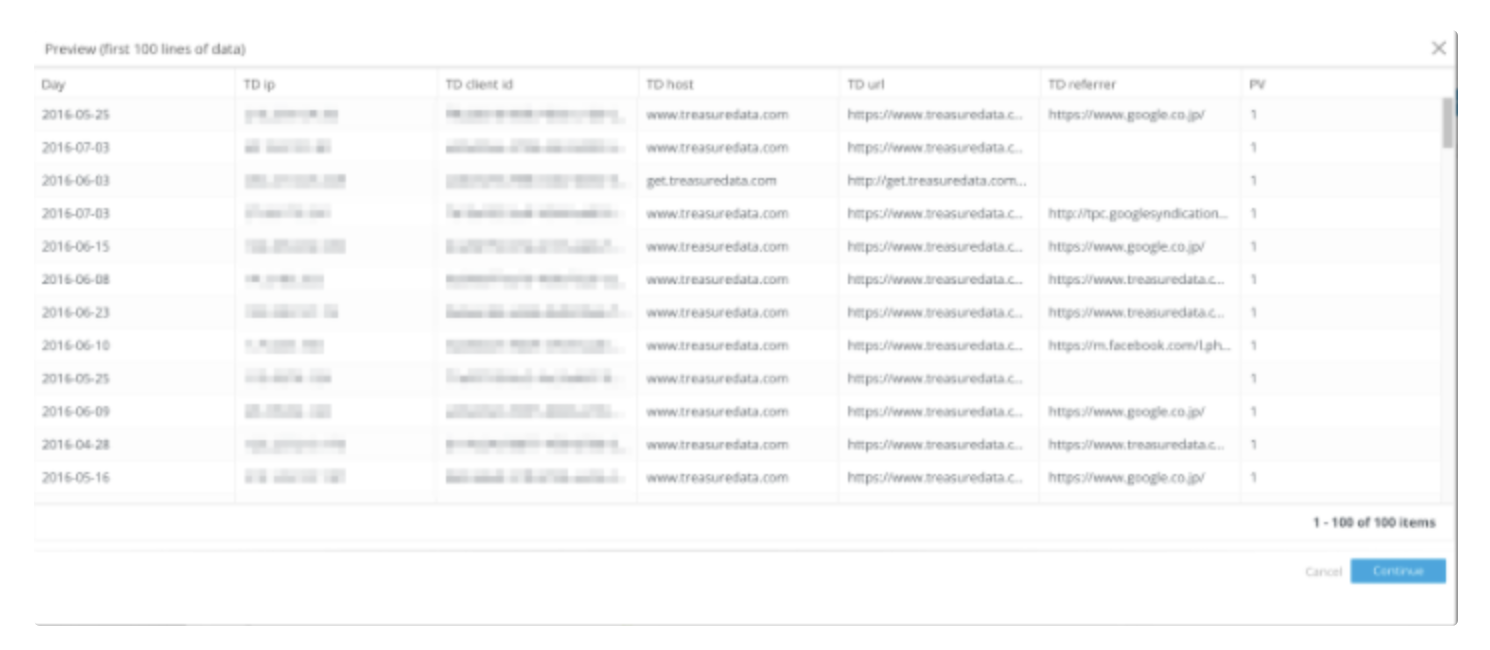Viewport: 1490px width, 650px height.
Task: Close the data preview dialog
Action: (x=1438, y=48)
